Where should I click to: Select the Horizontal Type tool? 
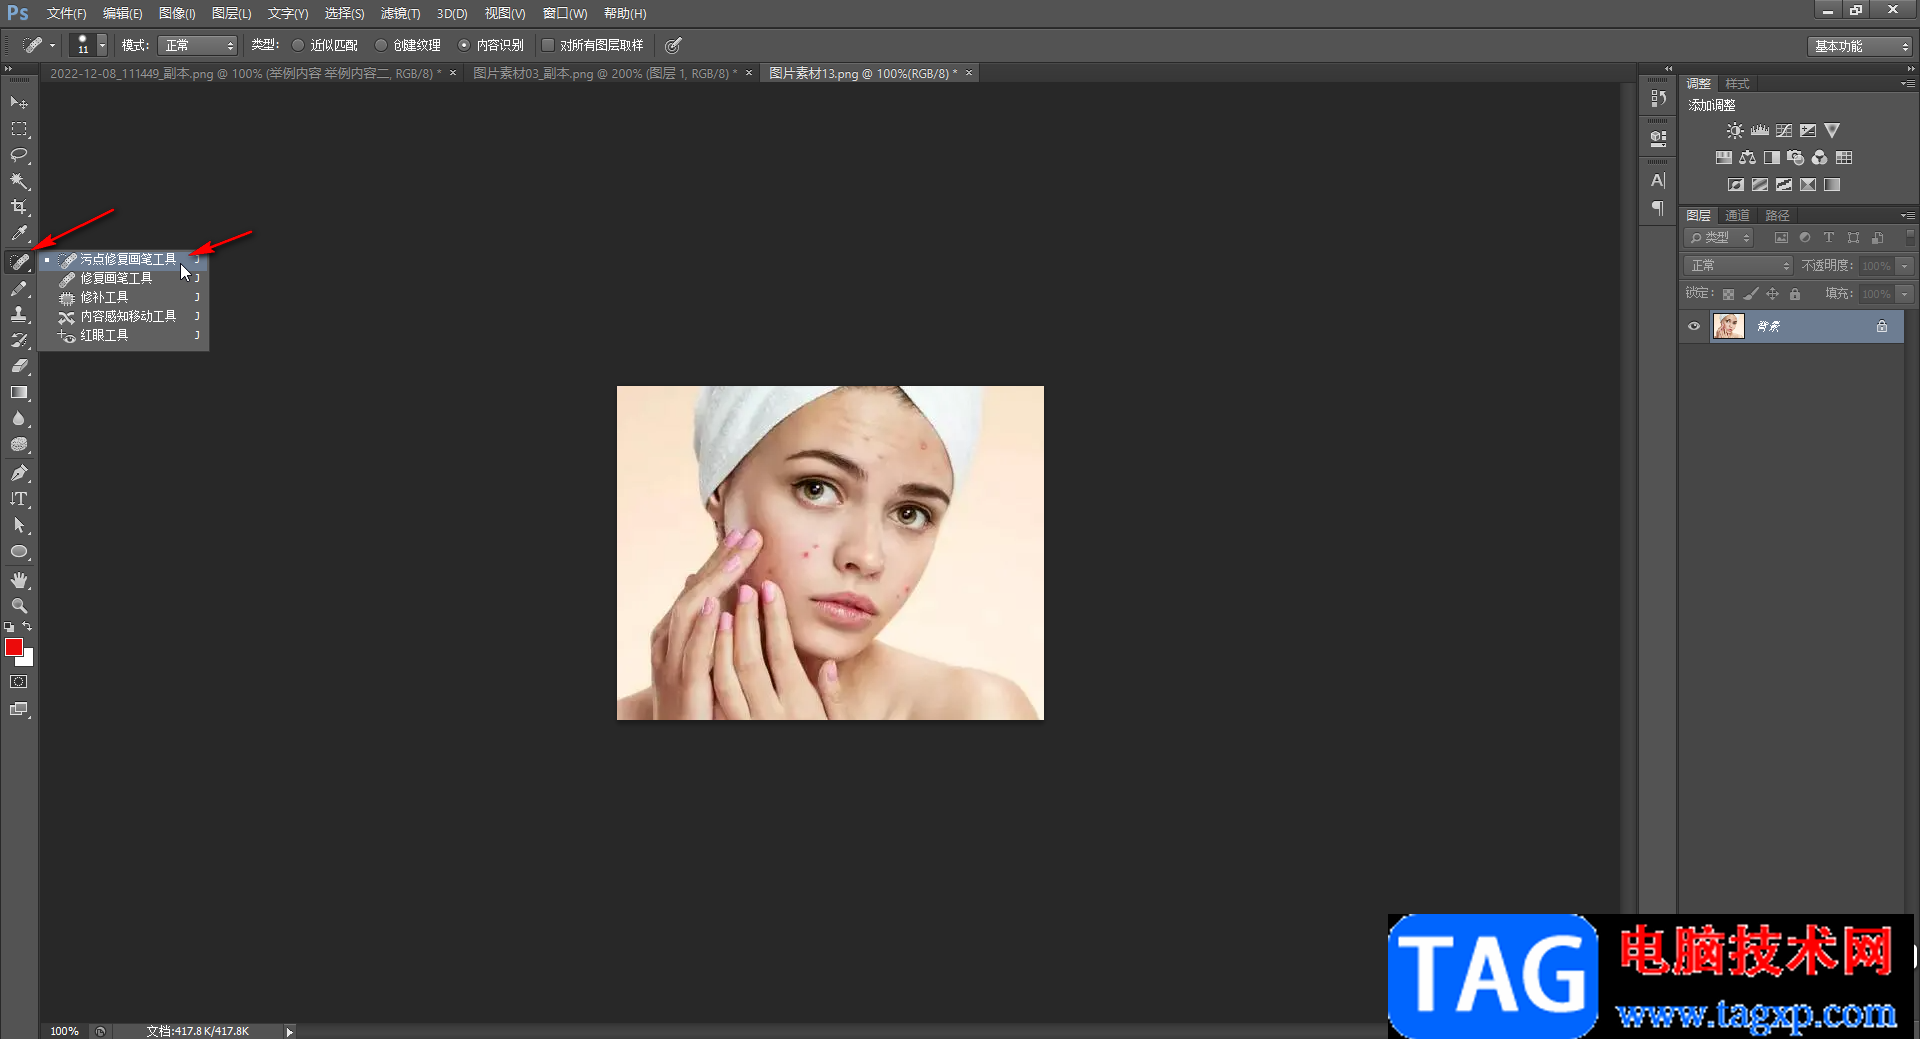coord(19,499)
